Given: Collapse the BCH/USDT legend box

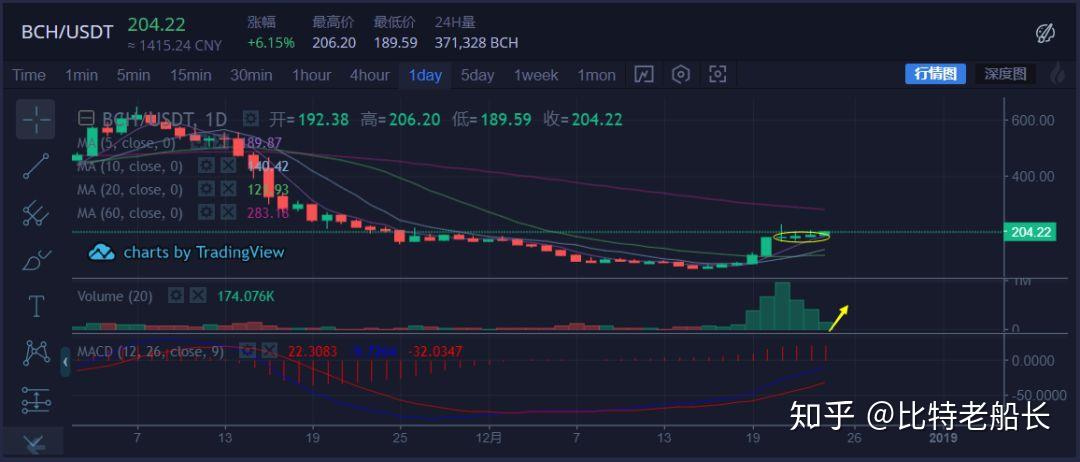Looking at the screenshot, I should point(86,119).
